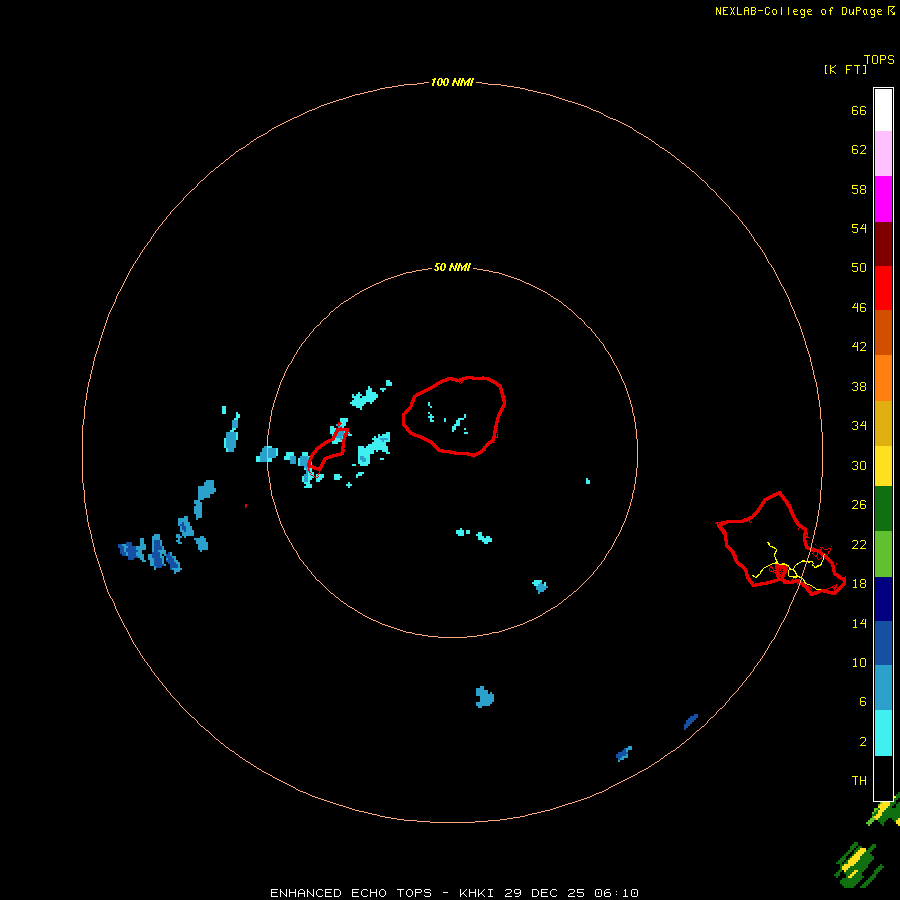Click the 6 value on the legend
Screen dimensions: 900x900
pyautogui.click(x=863, y=702)
